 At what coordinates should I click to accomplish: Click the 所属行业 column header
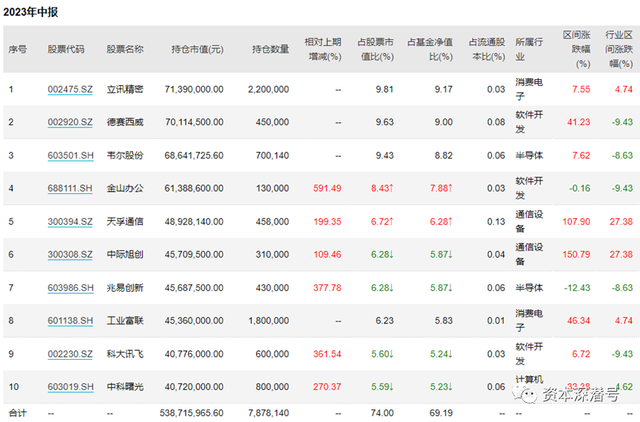[529, 49]
